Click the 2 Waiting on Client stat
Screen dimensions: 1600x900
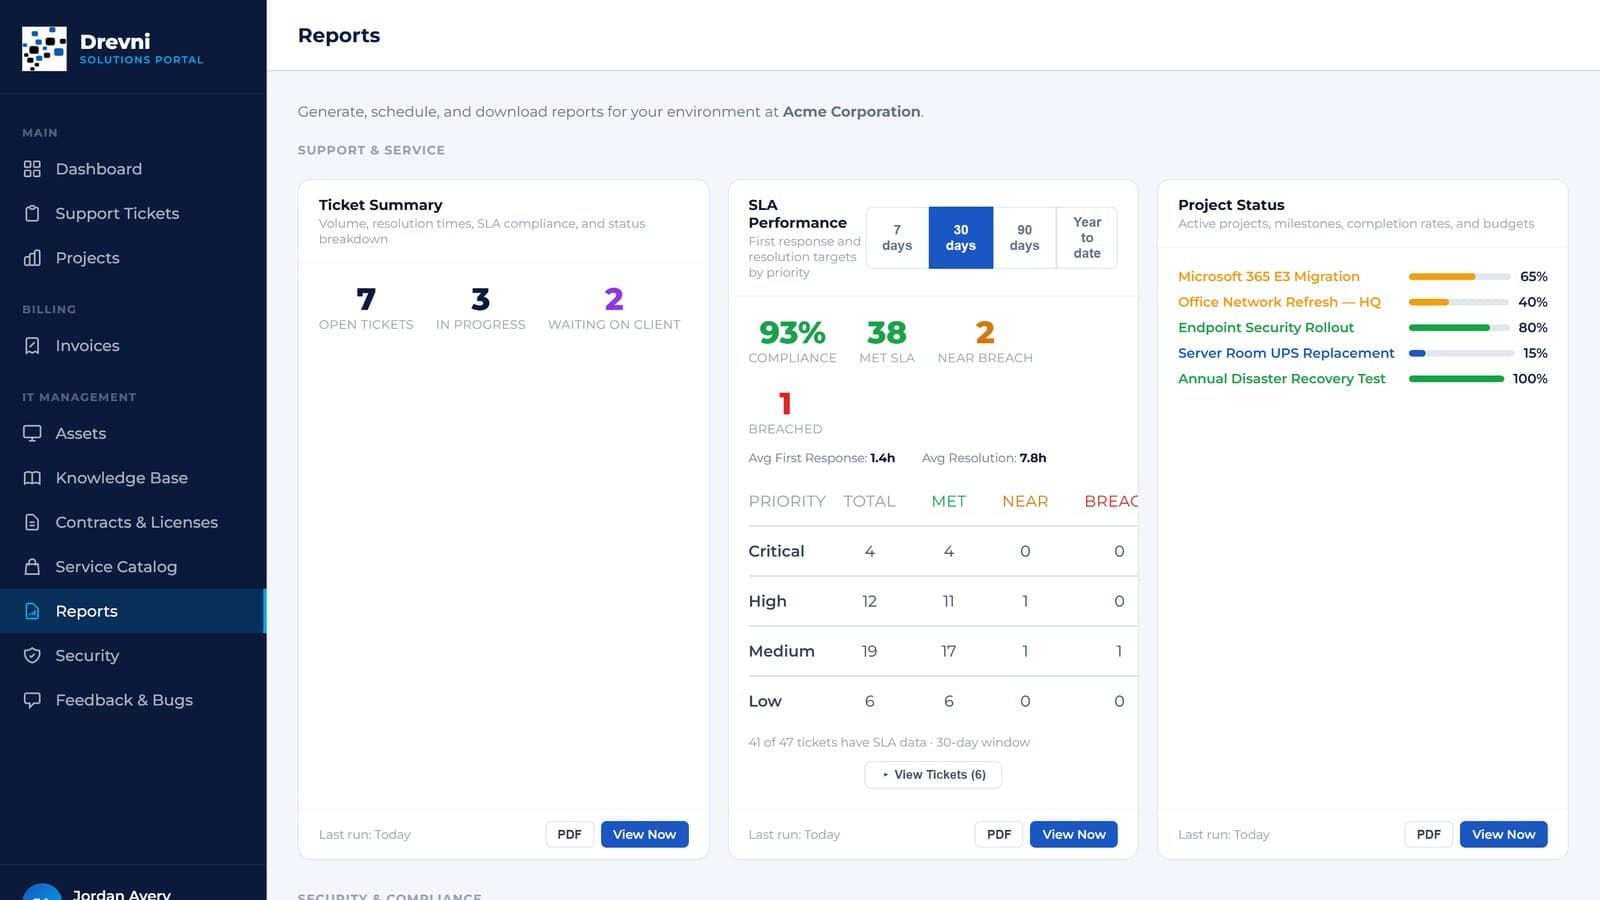[614, 308]
